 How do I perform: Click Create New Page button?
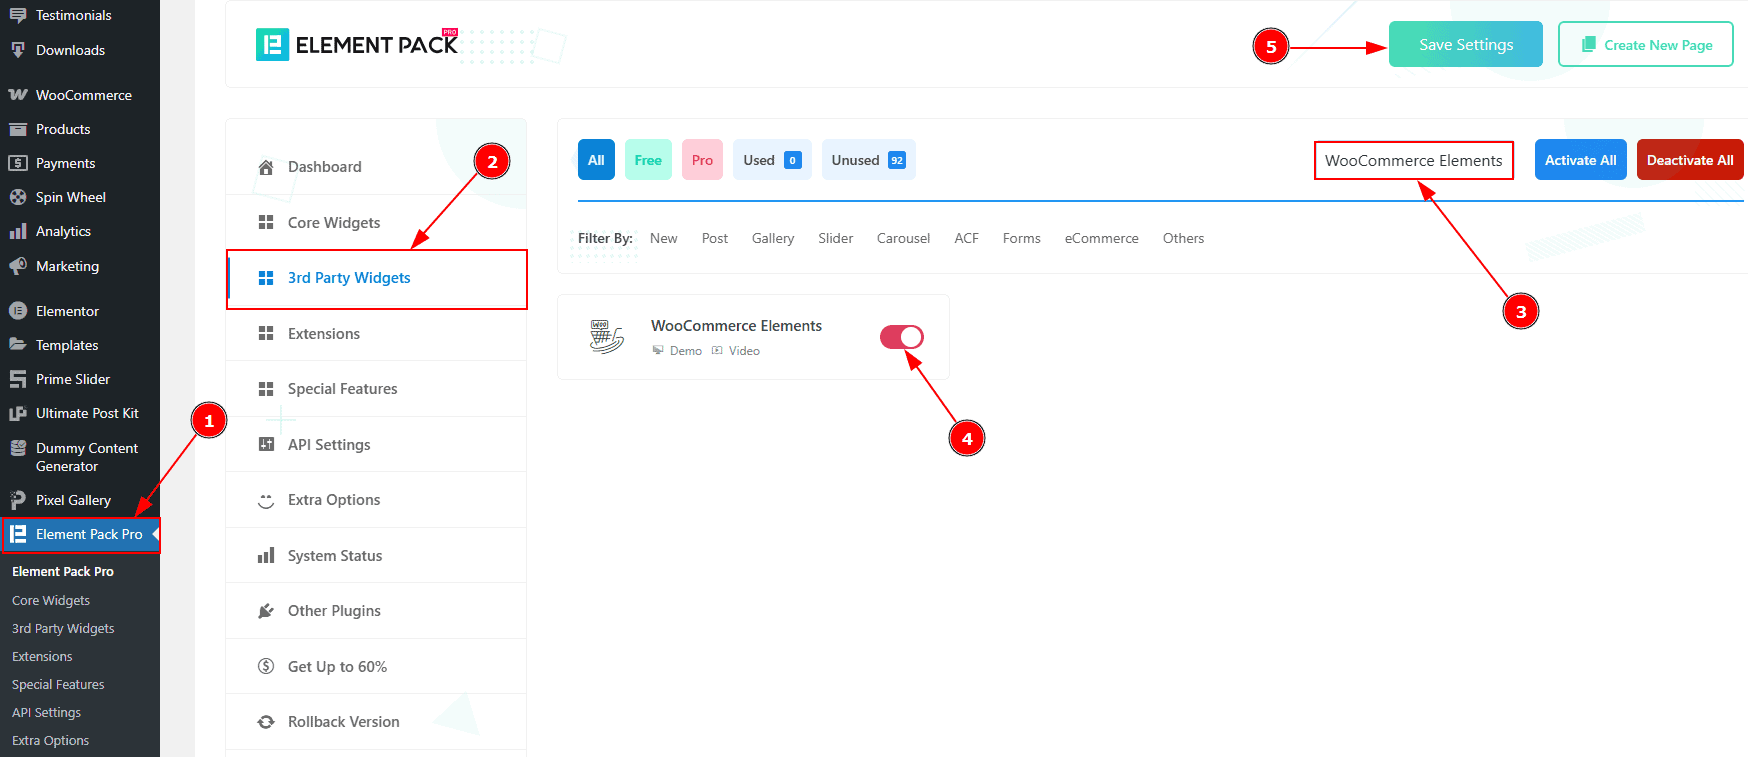(1645, 45)
